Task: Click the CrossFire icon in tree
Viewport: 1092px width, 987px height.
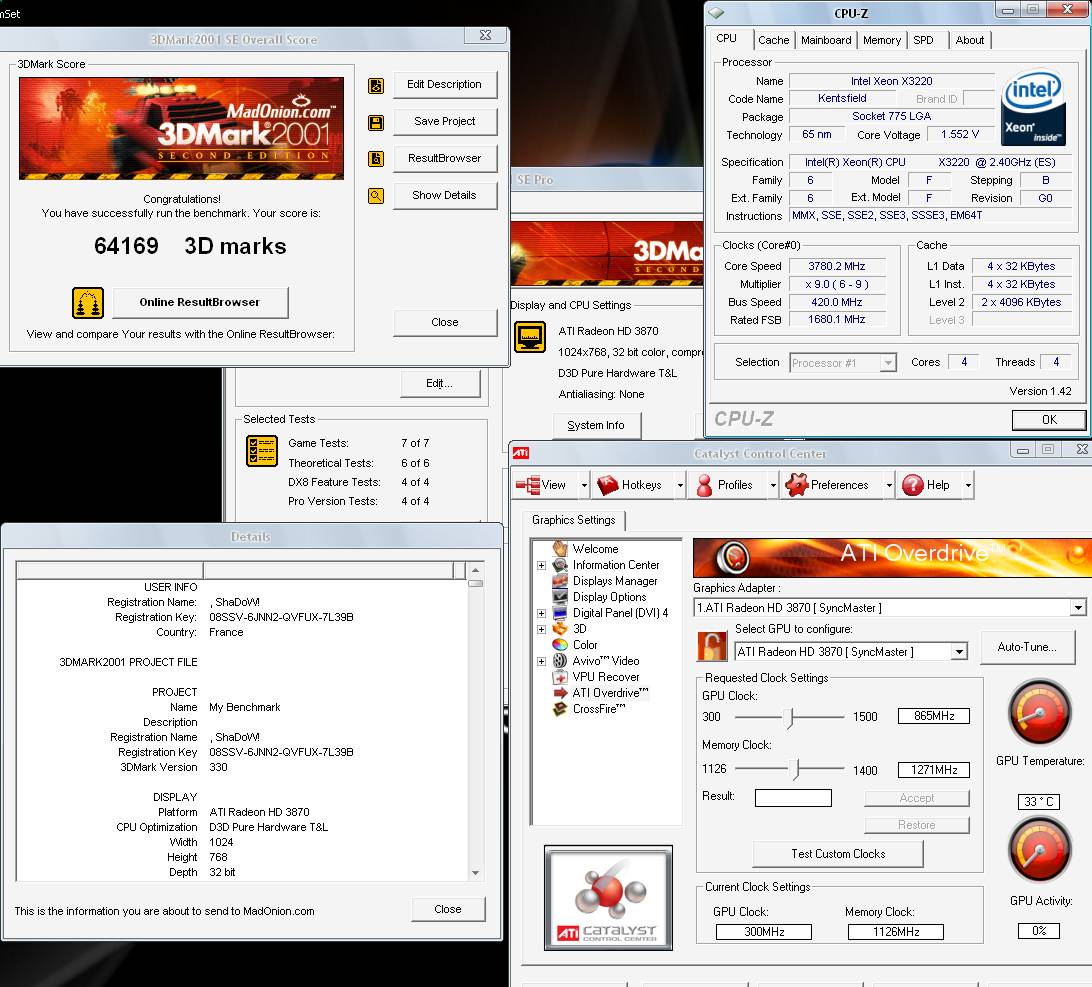Action: pyautogui.click(x=560, y=709)
